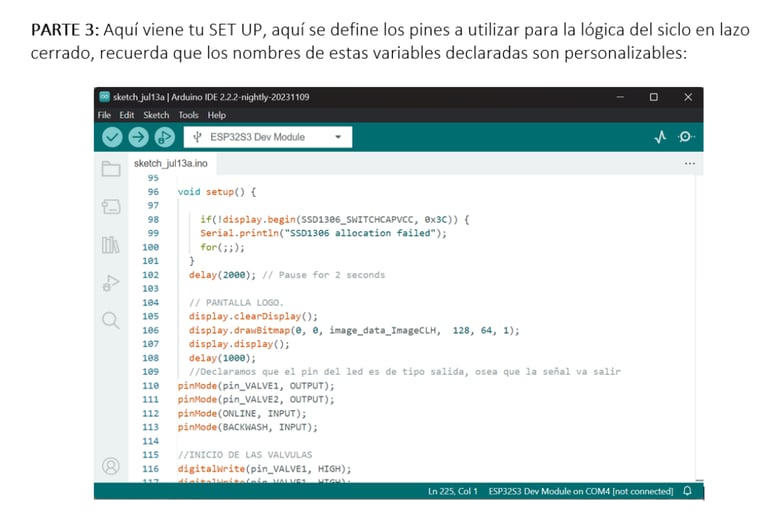Viewport: 768px width, 513px height.
Task: Click the Declaramos que el pin comment line
Action: tap(405, 372)
